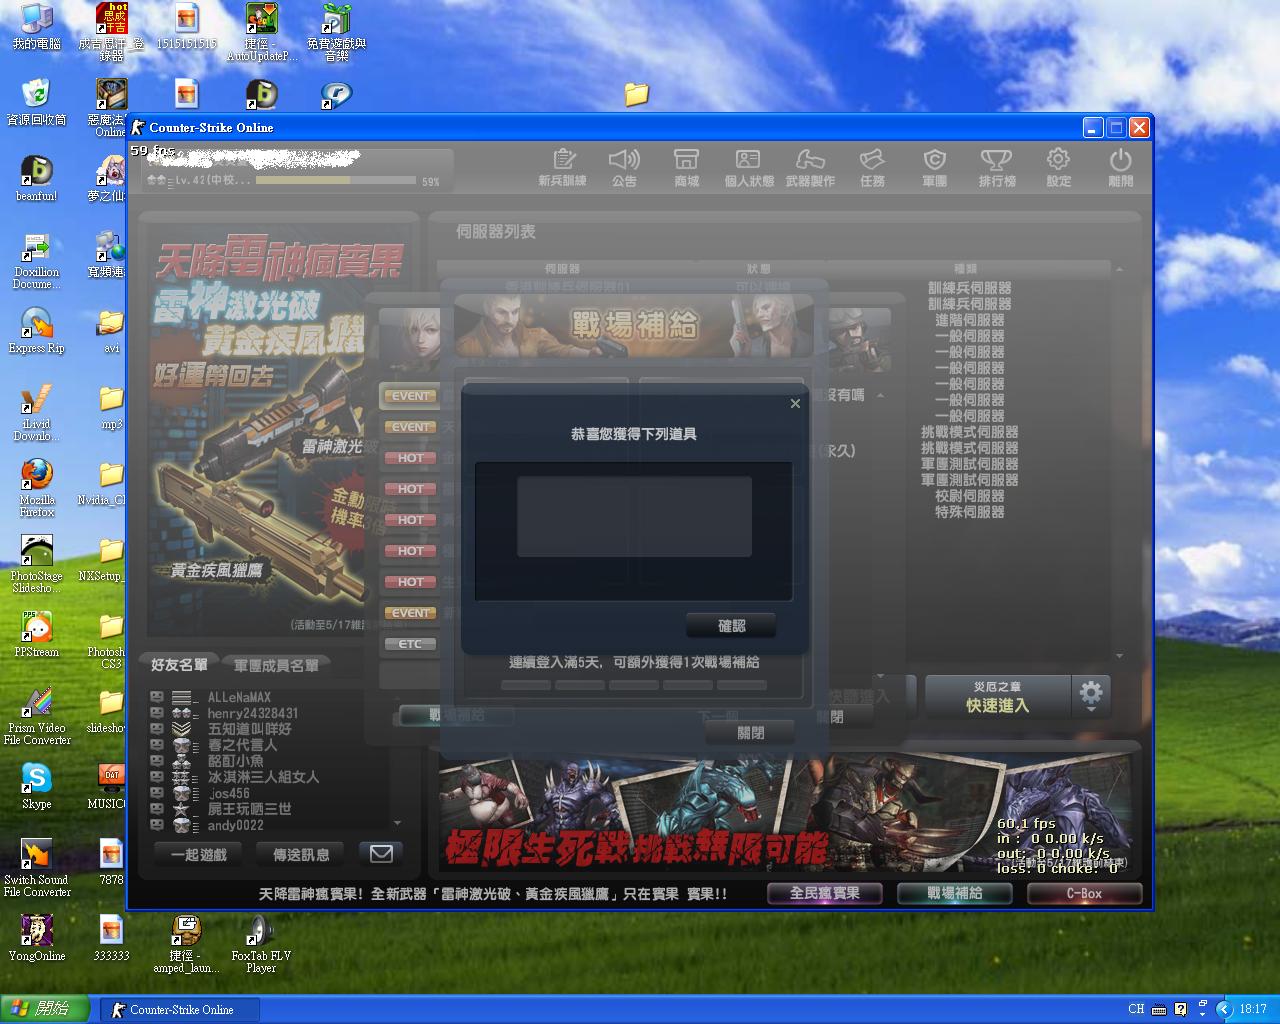Open the 商城 shop icon
1280x1024 pixels.
tap(686, 167)
